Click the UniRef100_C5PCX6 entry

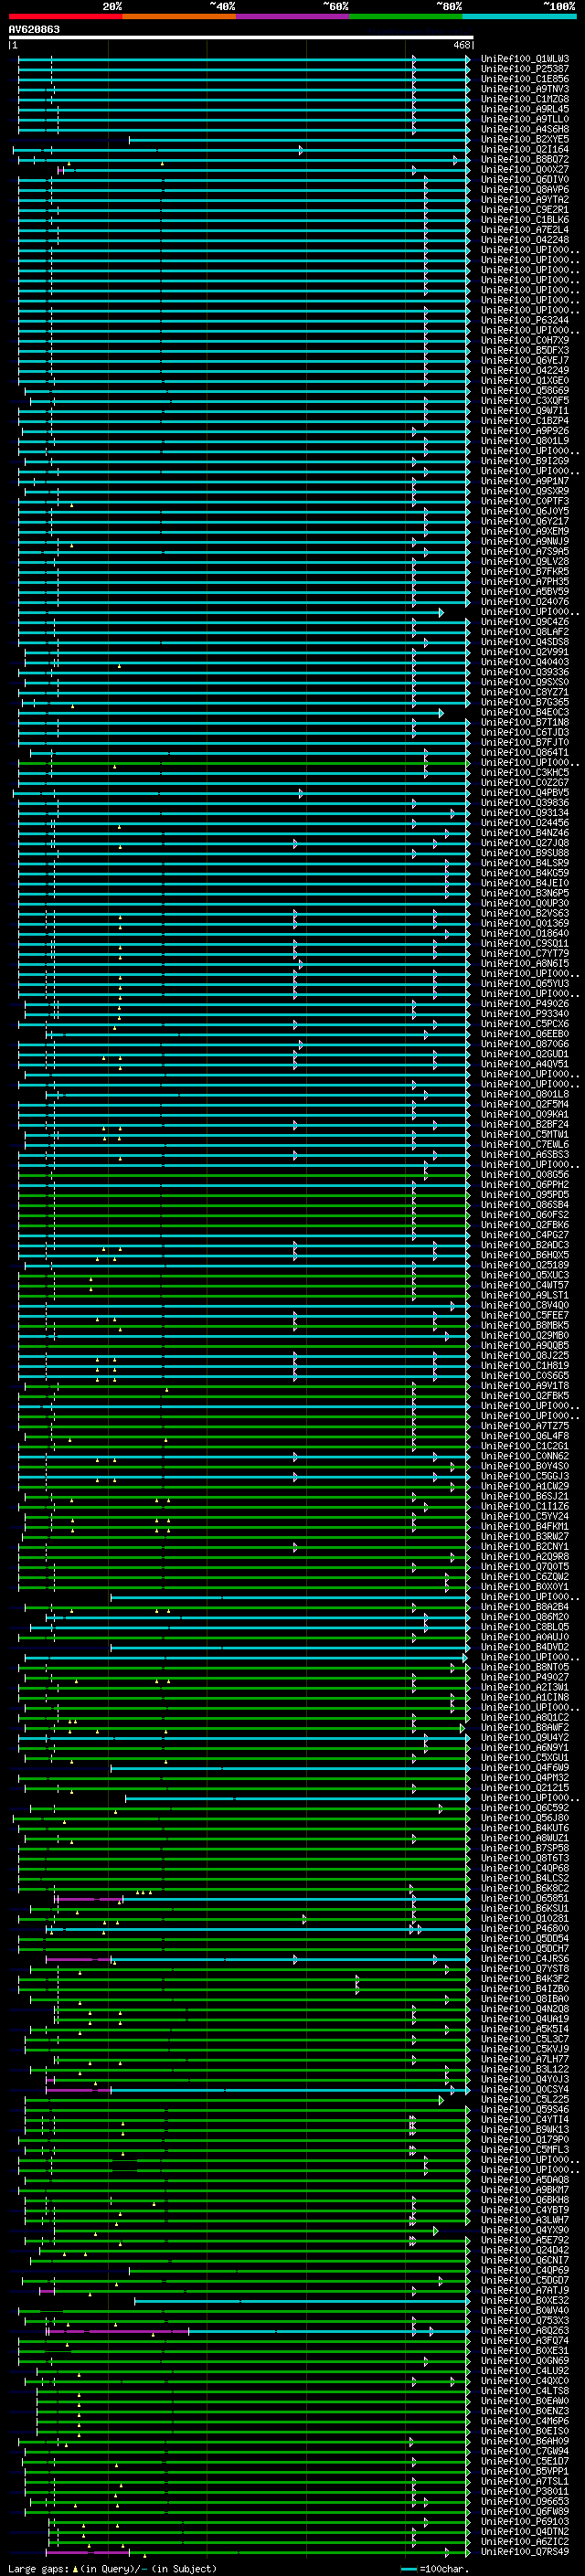pyautogui.click(x=525, y=1023)
